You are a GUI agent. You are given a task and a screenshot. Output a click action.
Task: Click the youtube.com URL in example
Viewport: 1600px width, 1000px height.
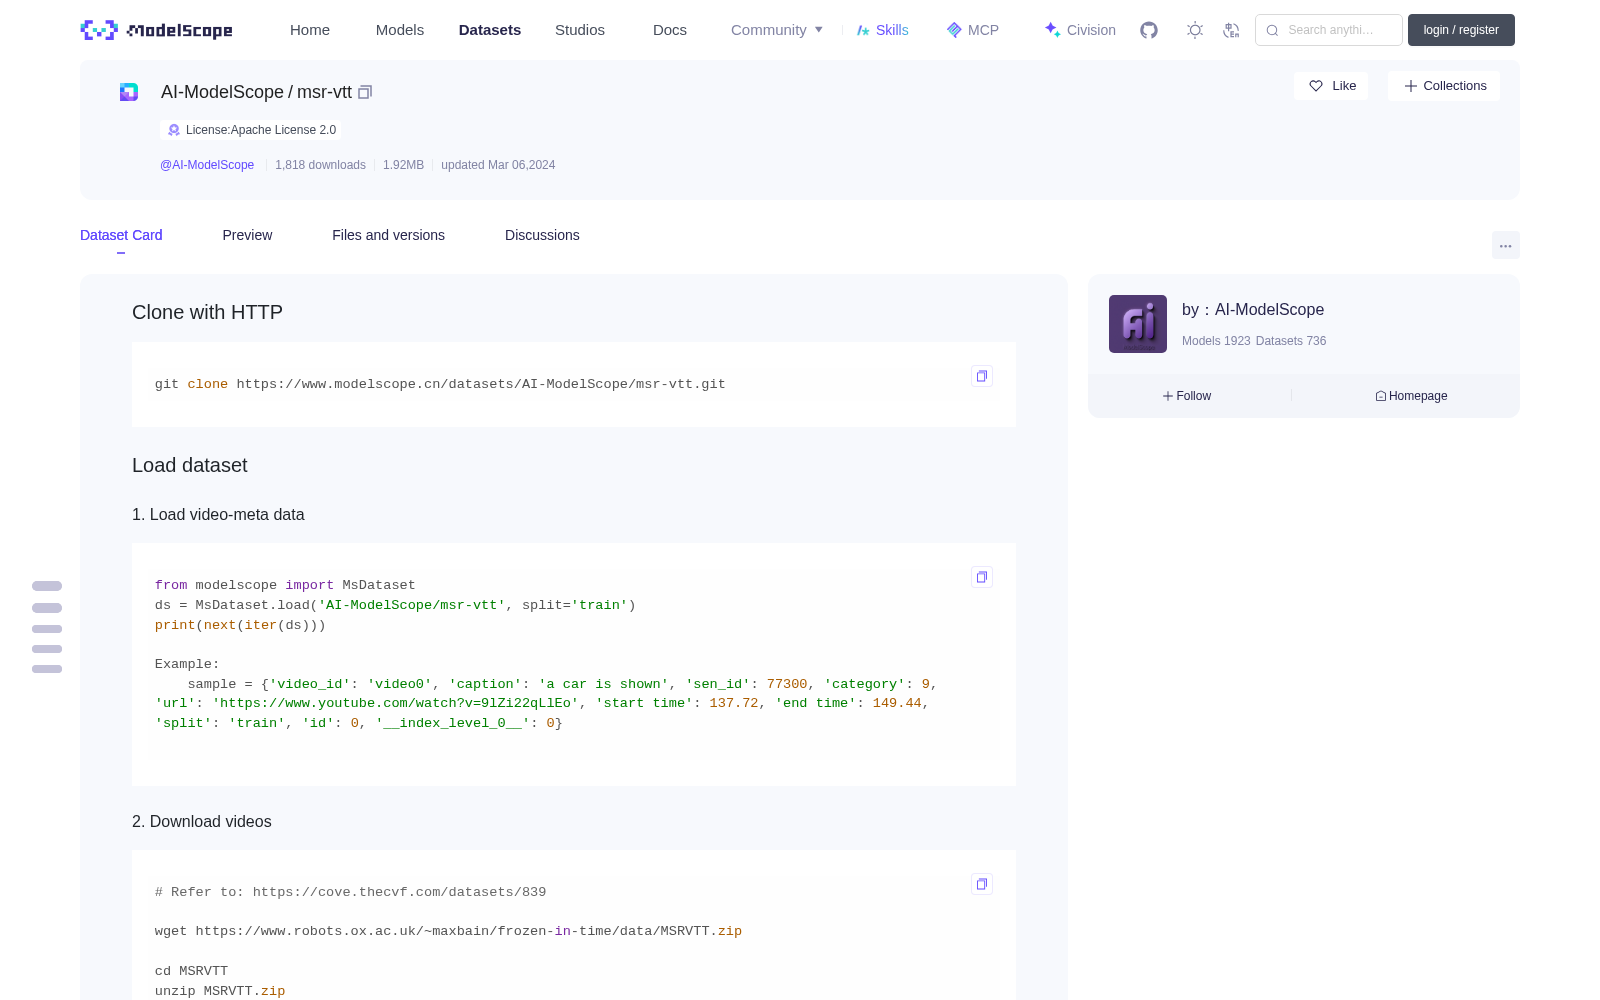click(x=396, y=703)
